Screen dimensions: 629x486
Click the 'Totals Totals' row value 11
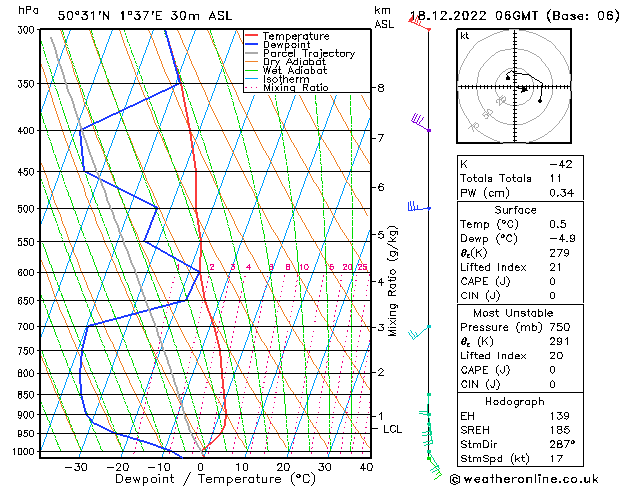tap(556, 178)
